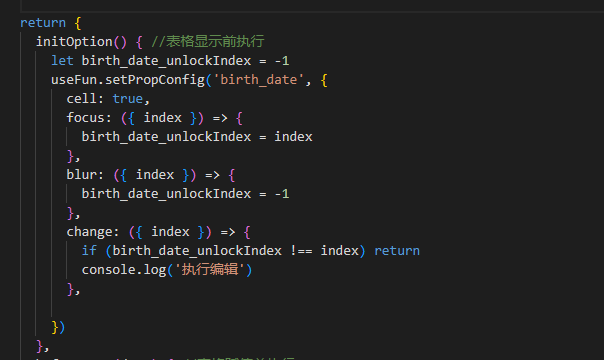Click the true value after cell:
The height and width of the screenshot is (360, 604).
pos(128,99)
